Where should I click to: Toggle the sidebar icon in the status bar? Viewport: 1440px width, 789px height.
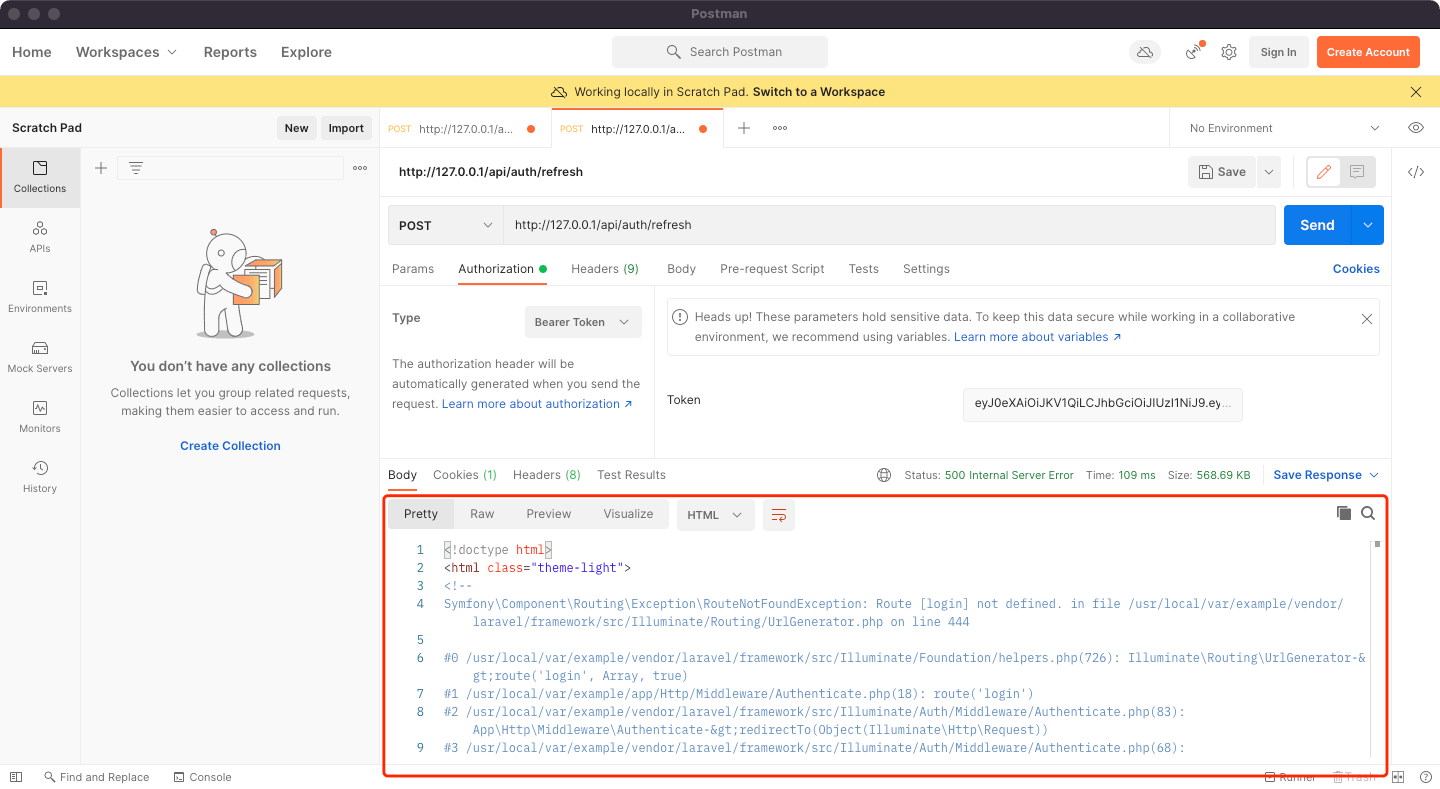15,777
